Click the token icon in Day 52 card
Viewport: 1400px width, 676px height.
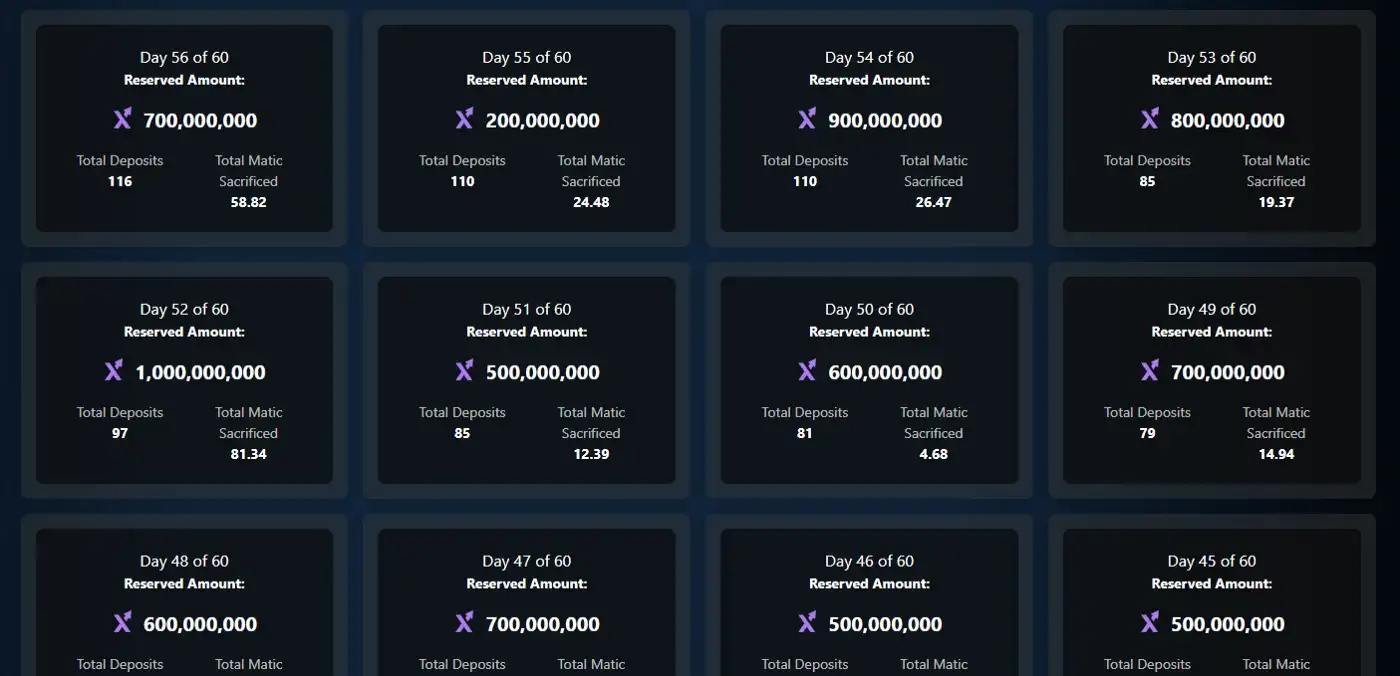[114, 372]
